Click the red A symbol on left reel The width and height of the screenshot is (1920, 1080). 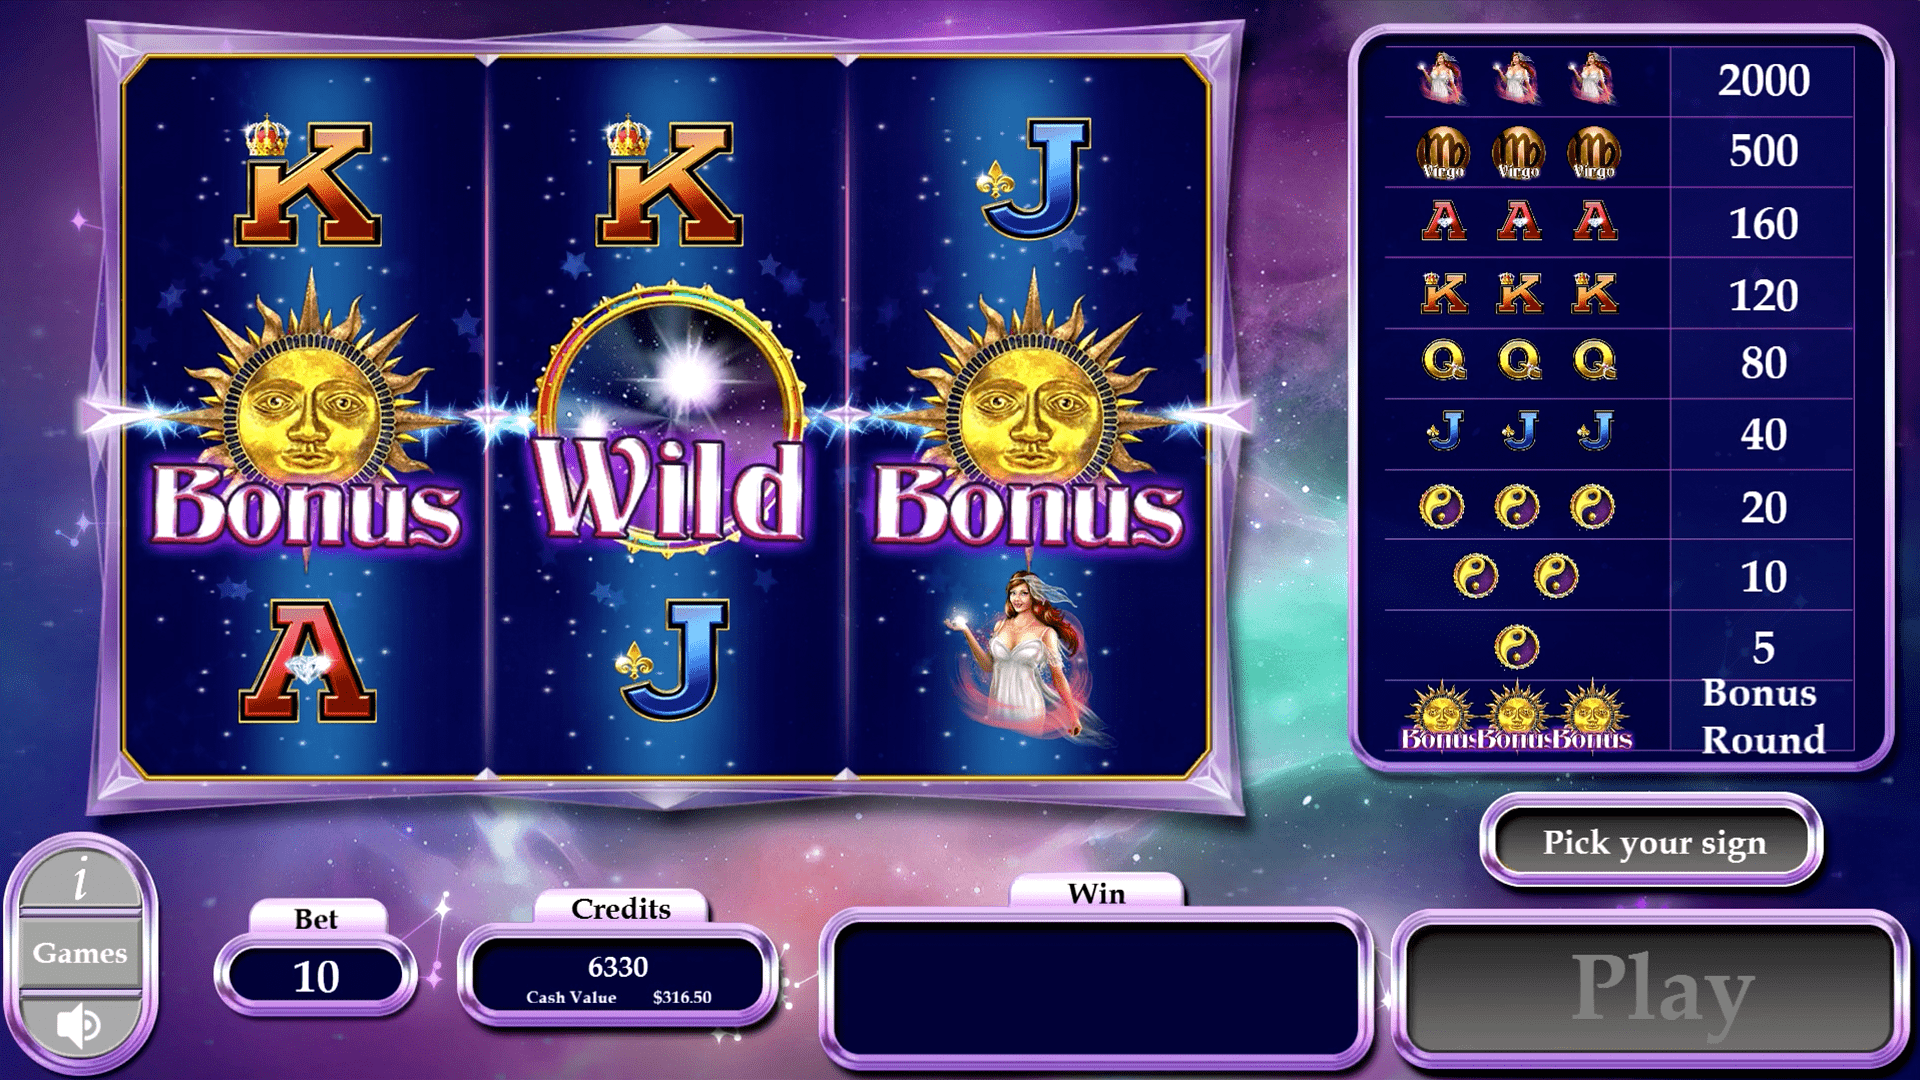[307, 660]
